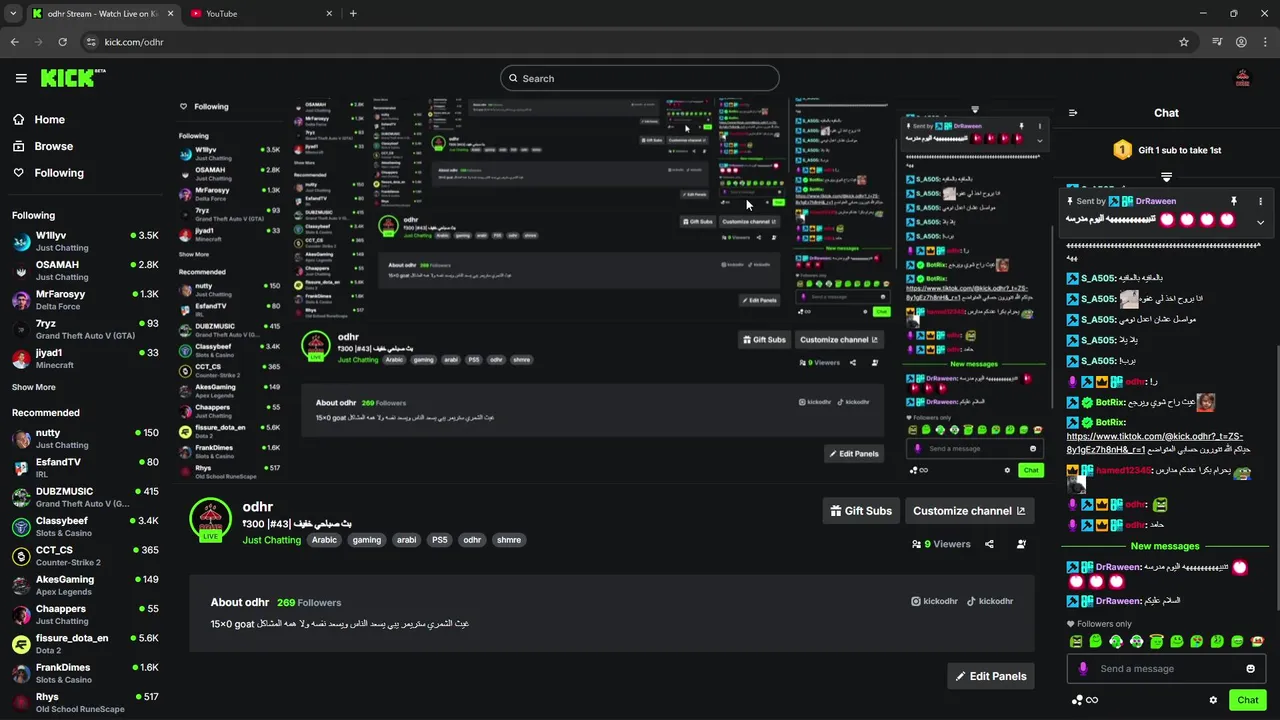Click the channel points dots icon
Image resolution: width=1280 pixels, height=720 pixels.
pos(1077,700)
